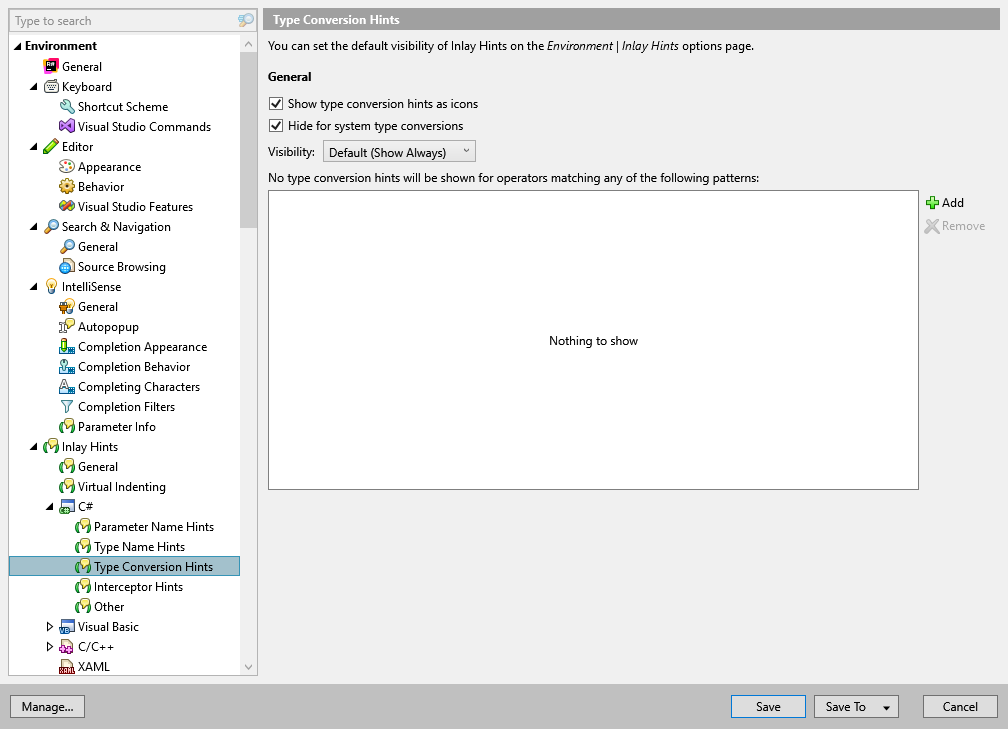Screen dimensions: 1008x729
Task: Collapse the Inlay Hints section
Action: pos(32,446)
